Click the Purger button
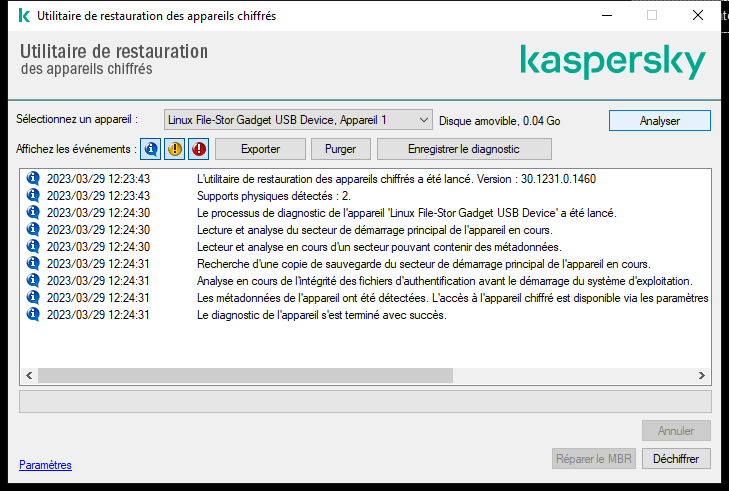 pos(340,149)
